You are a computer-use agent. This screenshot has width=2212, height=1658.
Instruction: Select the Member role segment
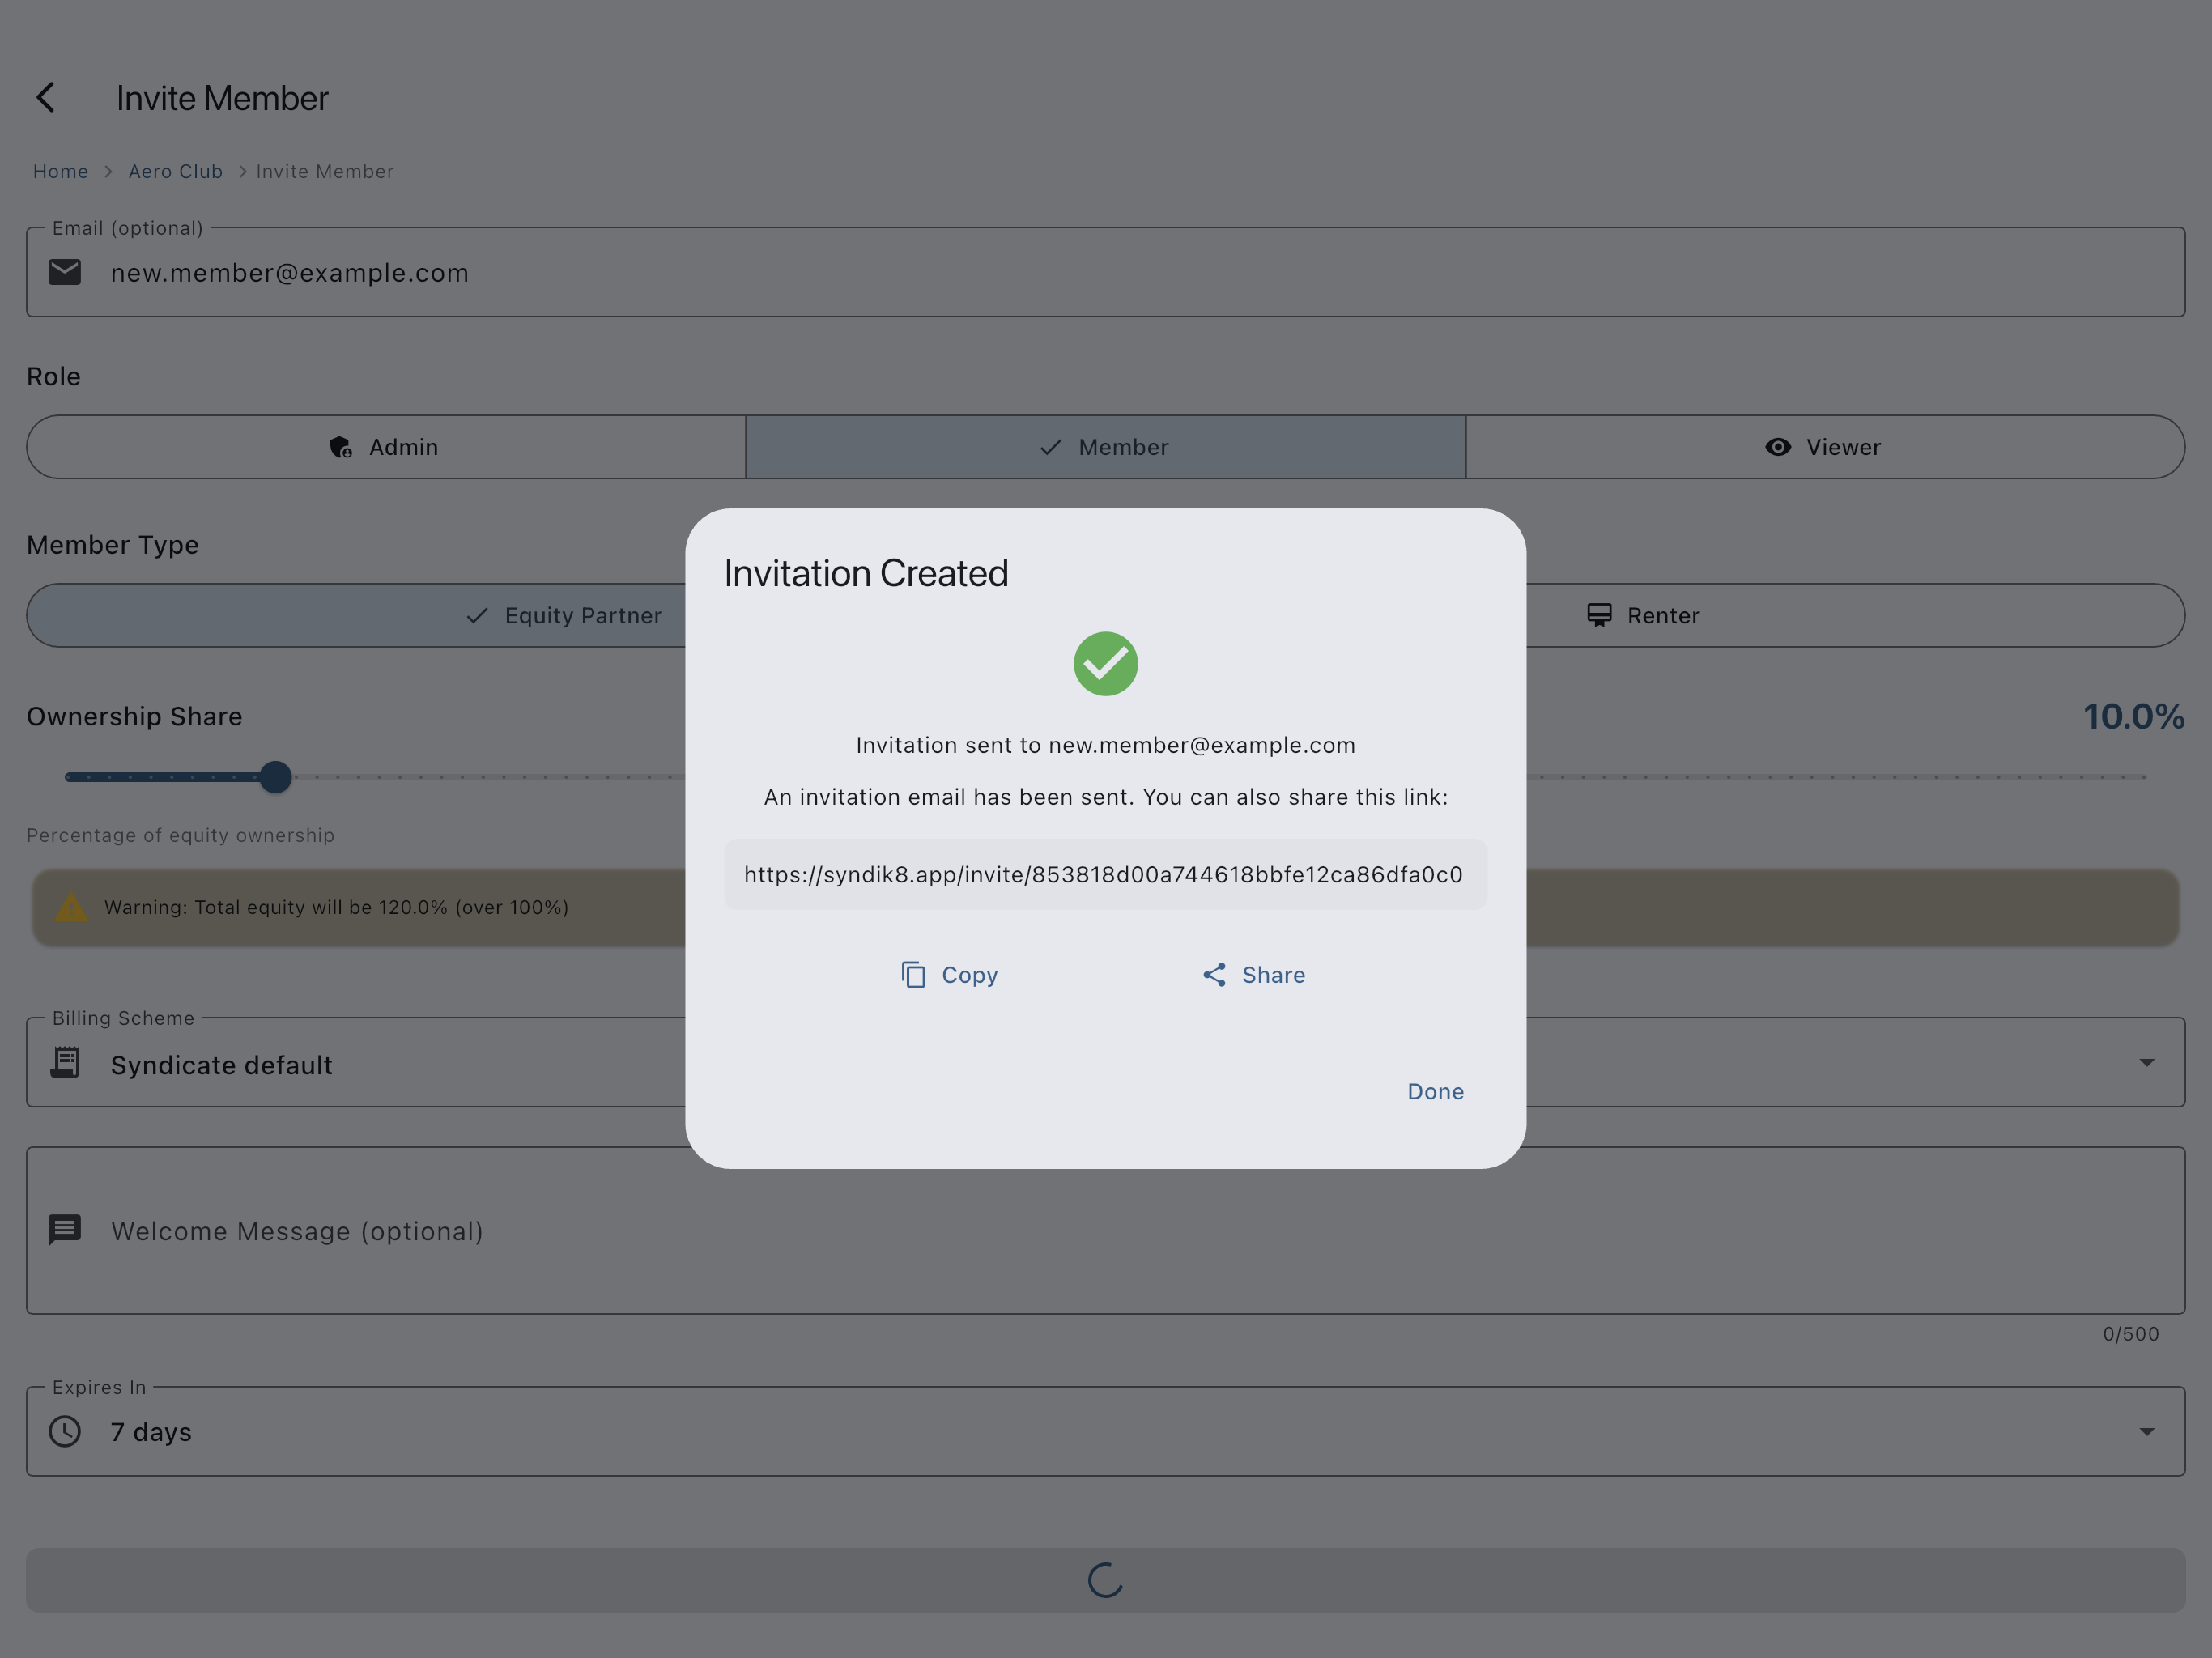[1105, 447]
